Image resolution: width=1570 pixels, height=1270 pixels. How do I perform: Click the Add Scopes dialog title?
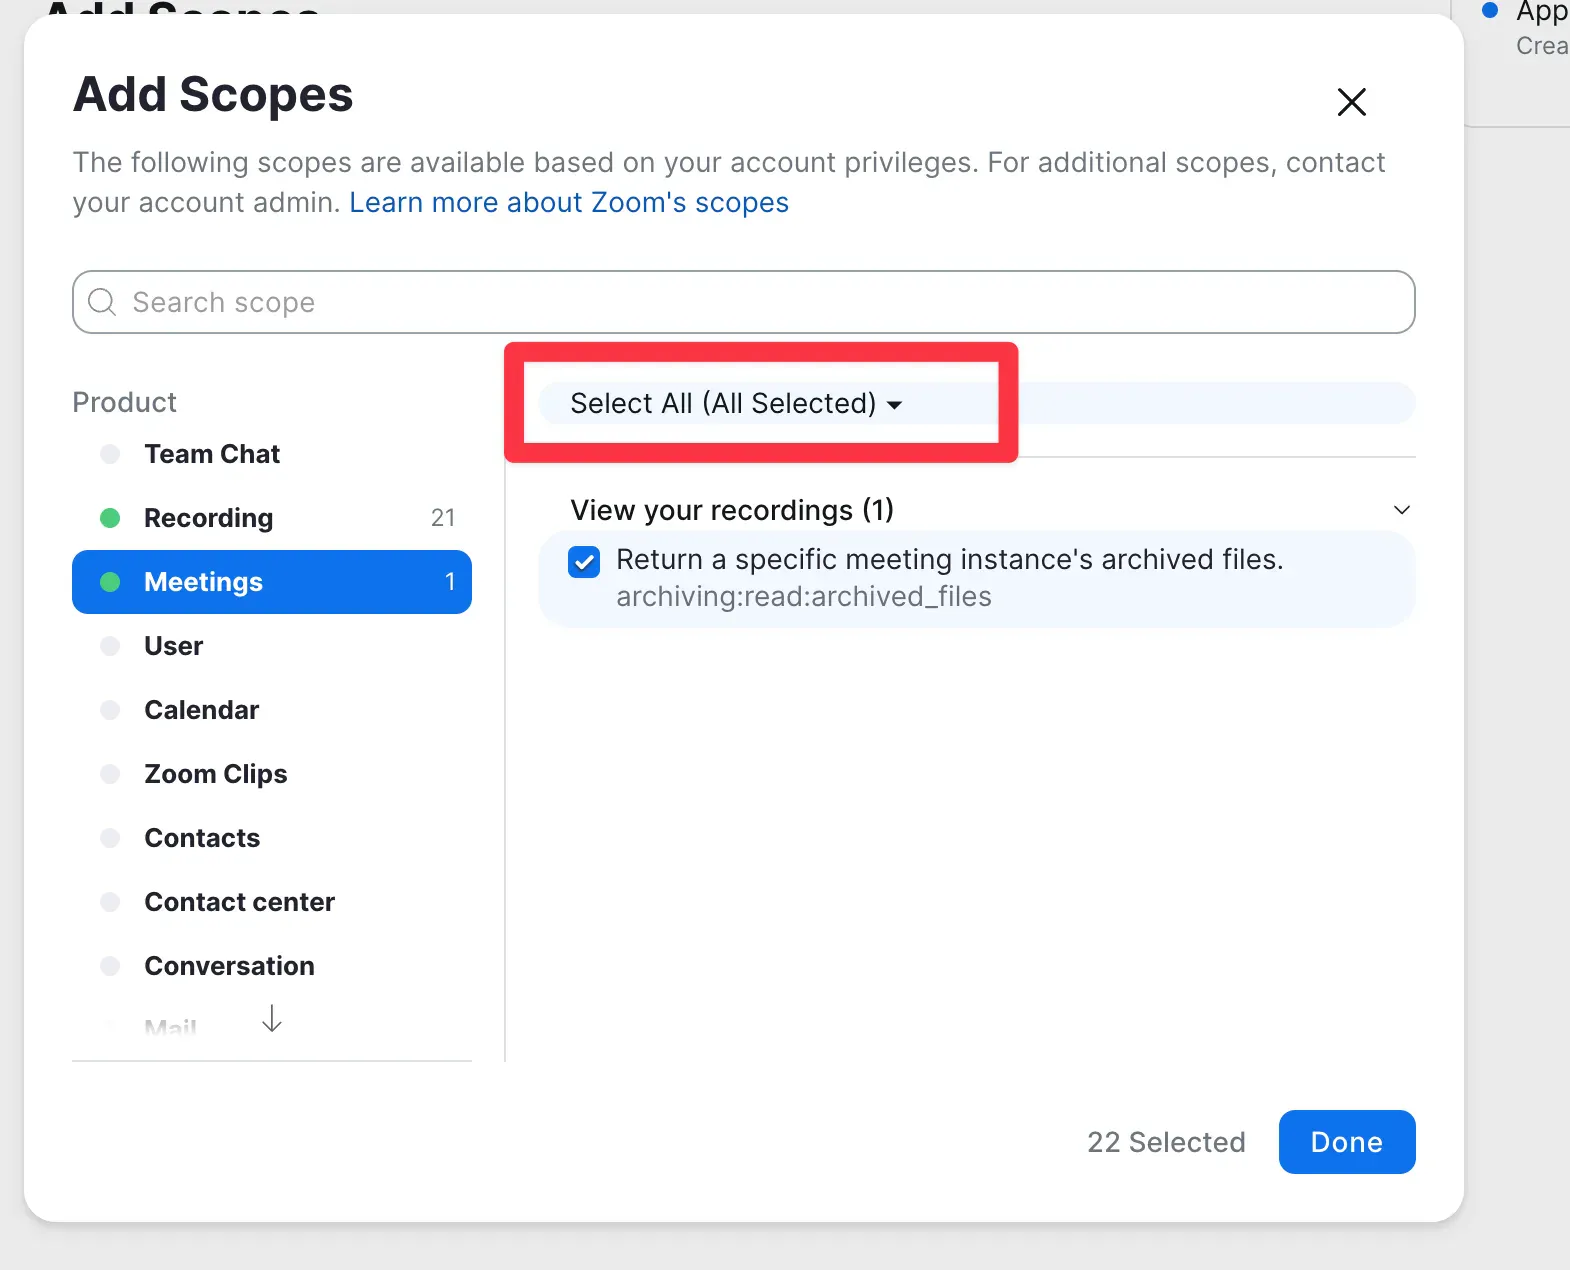click(x=213, y=95)
